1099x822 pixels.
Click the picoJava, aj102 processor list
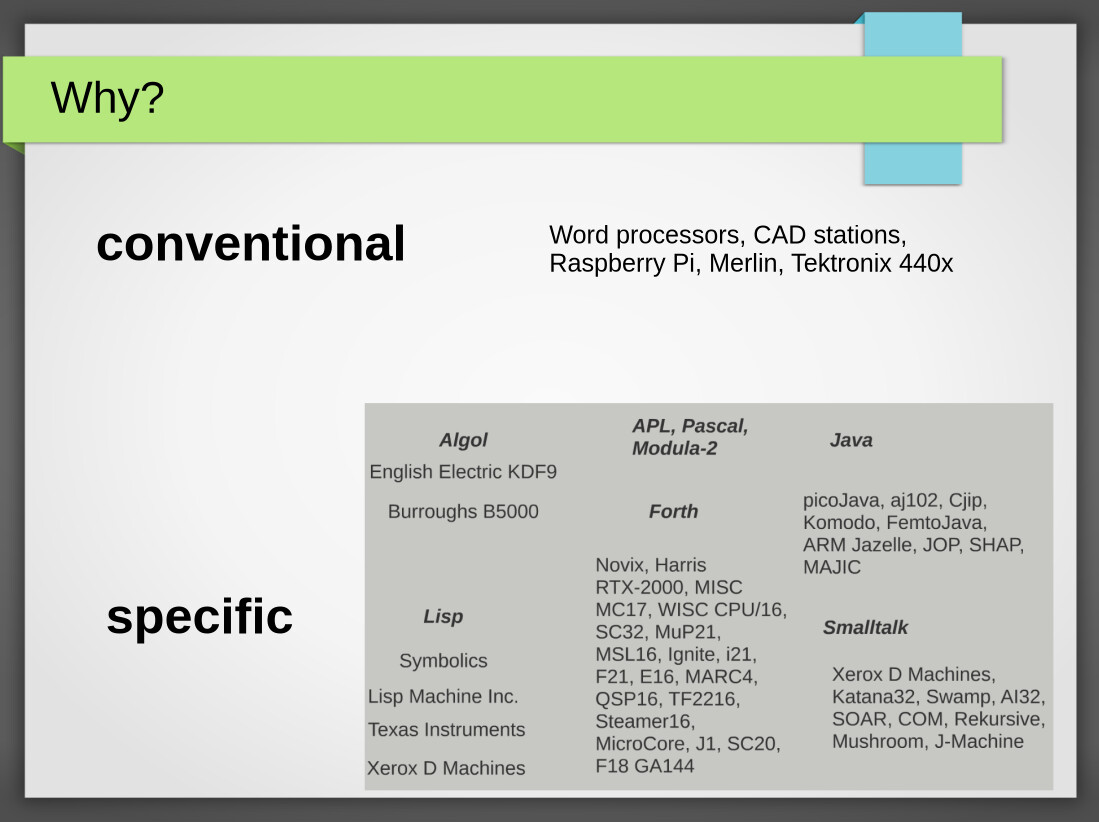pos(913,533)
